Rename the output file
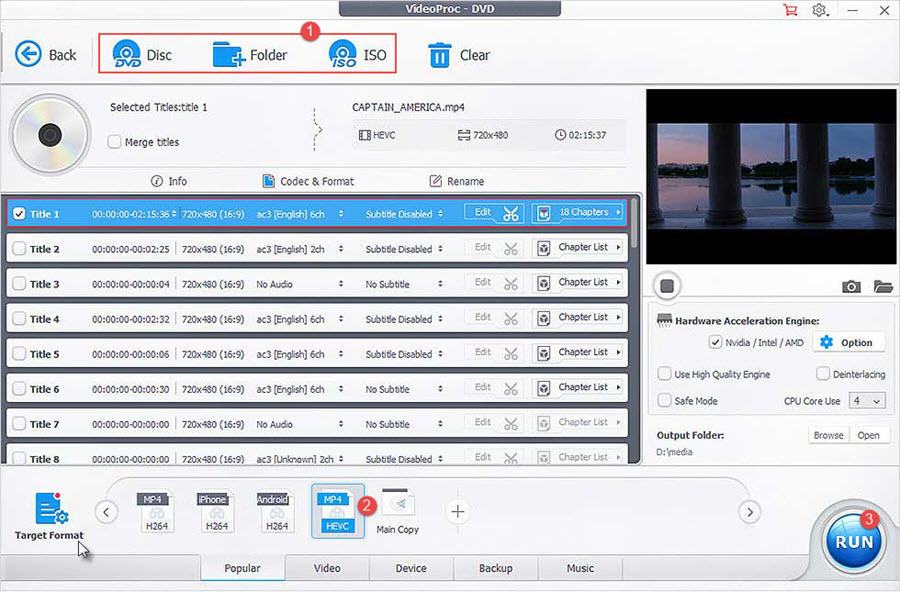This screenshot has width=900, height=592. pos(457,181)
